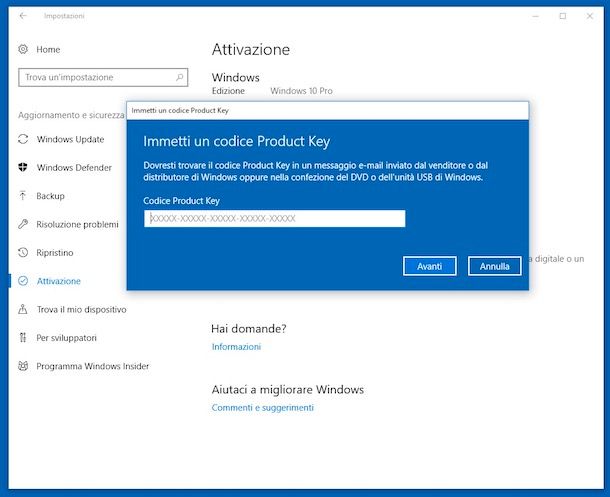The image size is (610, 497).
Task: Click the Trova un'impostazione search box
Action: [103, 77]
